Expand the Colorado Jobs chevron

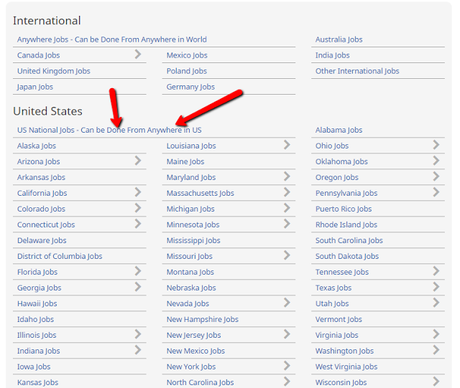pyautogui.click(x=138, y=208)
